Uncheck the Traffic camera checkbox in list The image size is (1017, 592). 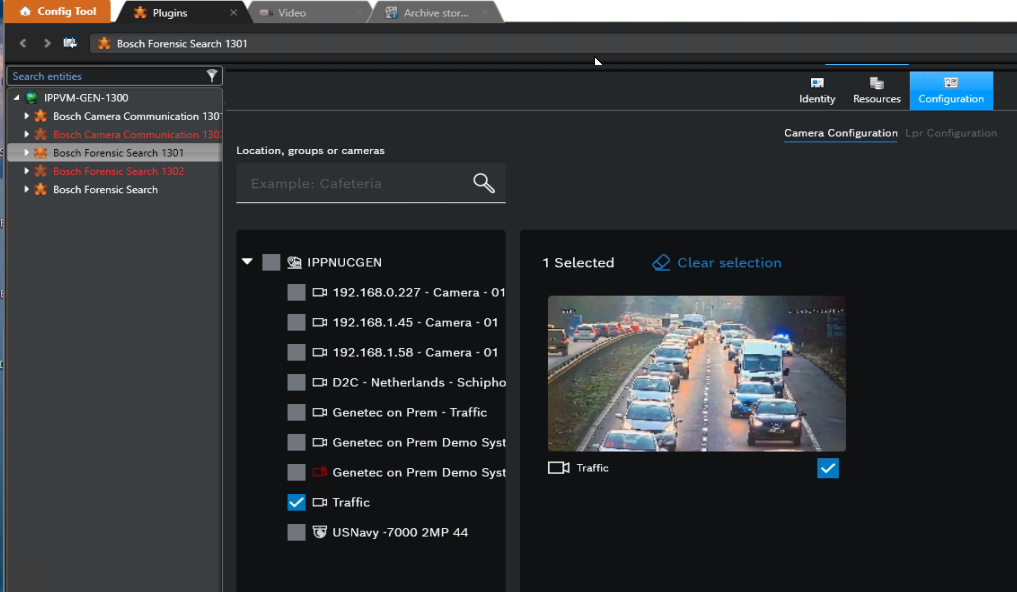coord(296,502)
